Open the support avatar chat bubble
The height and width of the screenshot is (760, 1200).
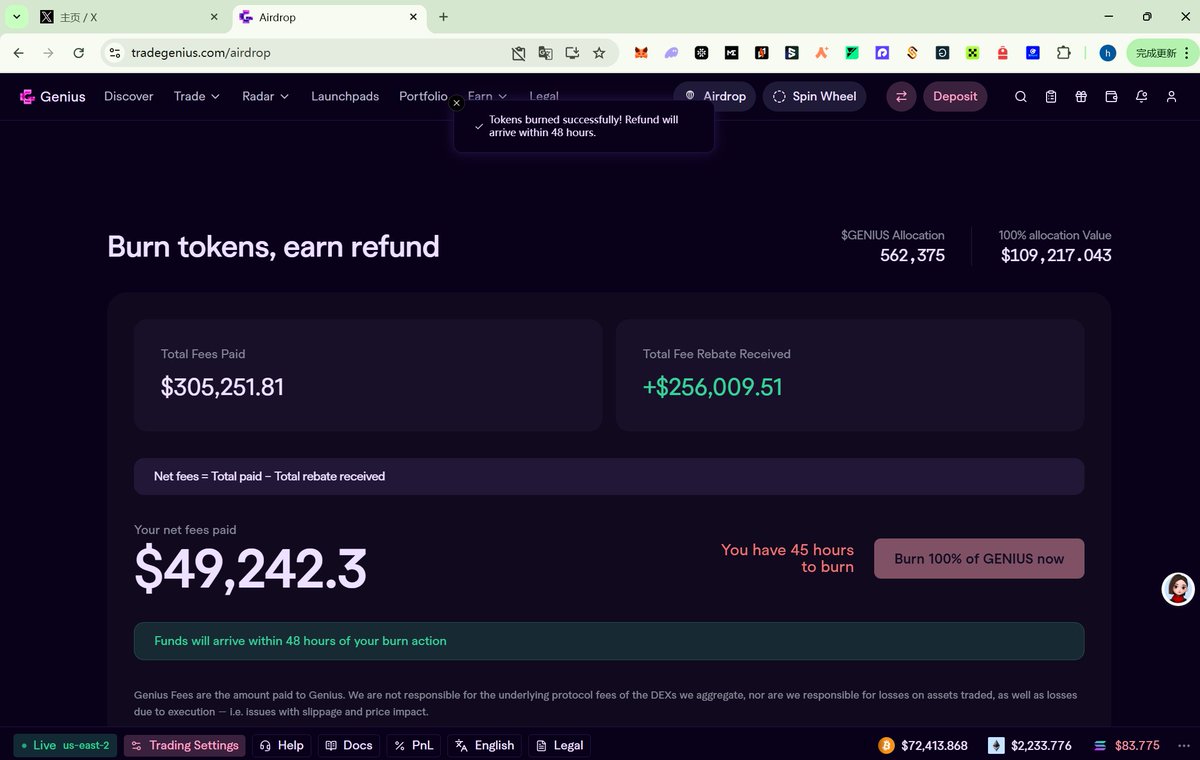coord(1178,589)
